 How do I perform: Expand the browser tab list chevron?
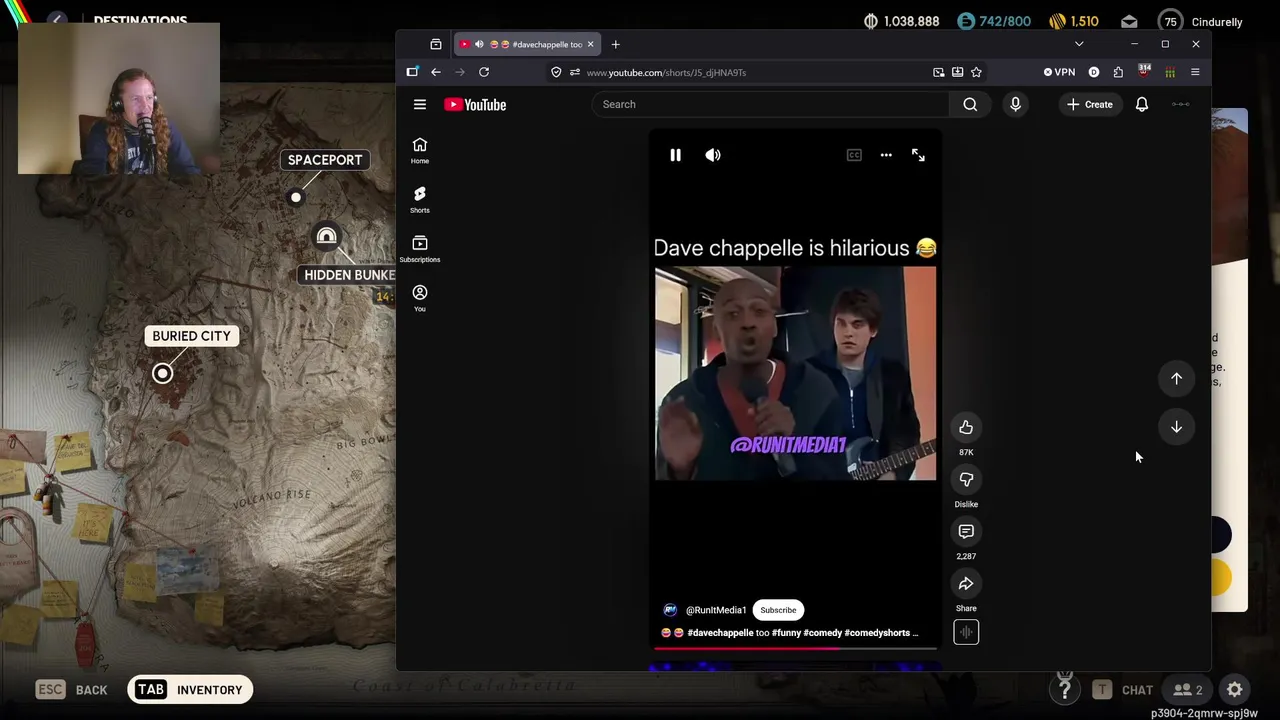(x=1079, y=44)
